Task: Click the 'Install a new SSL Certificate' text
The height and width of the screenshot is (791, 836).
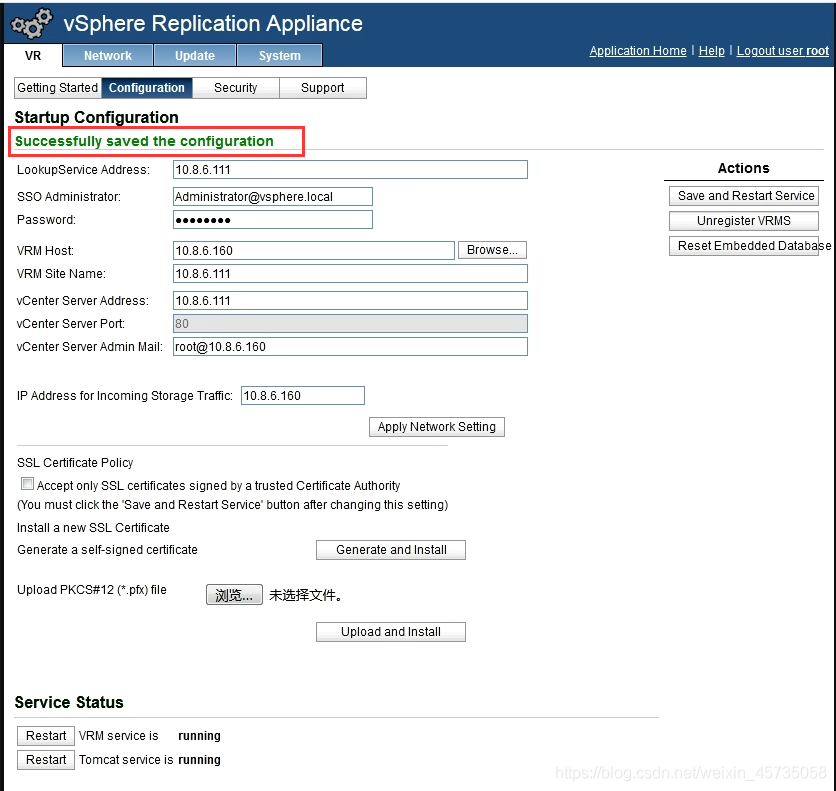Action: pos(93,528)
